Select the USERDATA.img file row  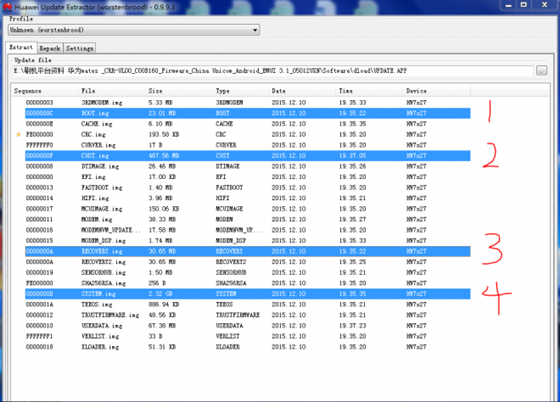[x=248, y=326]
